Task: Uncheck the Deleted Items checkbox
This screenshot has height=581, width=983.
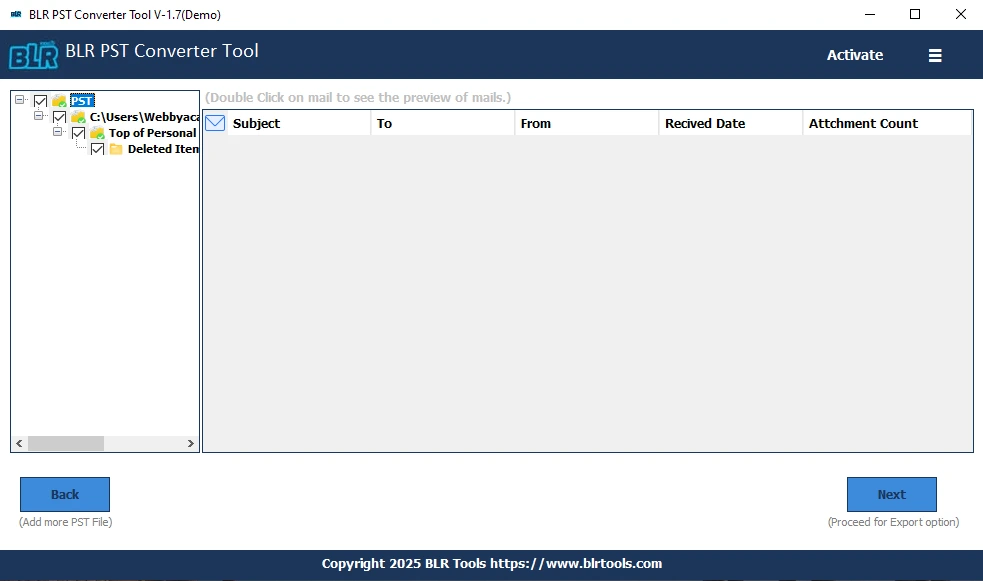Action: coord(97,148)
